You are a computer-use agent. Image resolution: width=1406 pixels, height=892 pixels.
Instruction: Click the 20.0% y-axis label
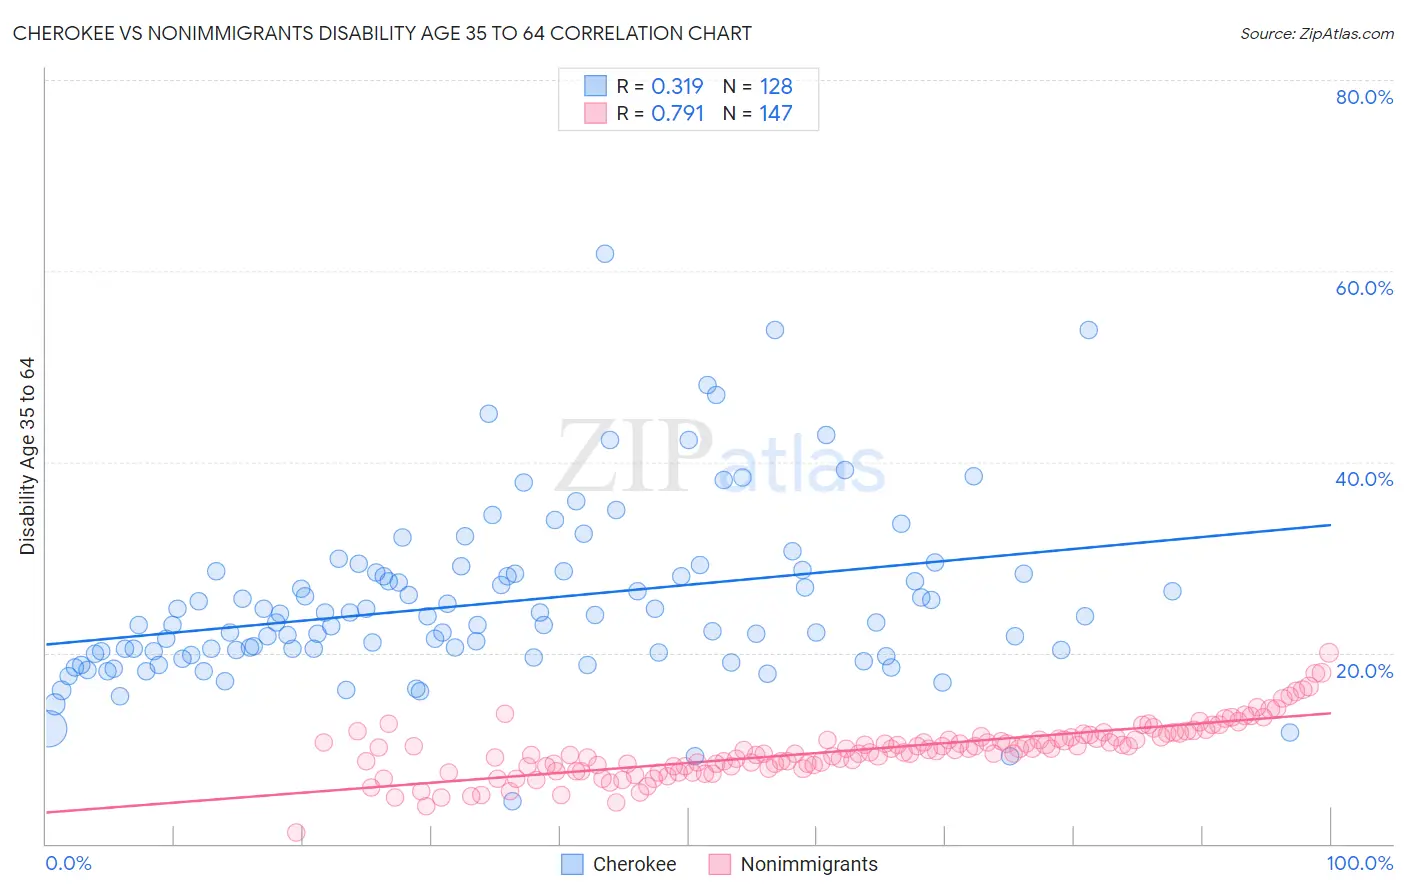(x=1364, y=671)
